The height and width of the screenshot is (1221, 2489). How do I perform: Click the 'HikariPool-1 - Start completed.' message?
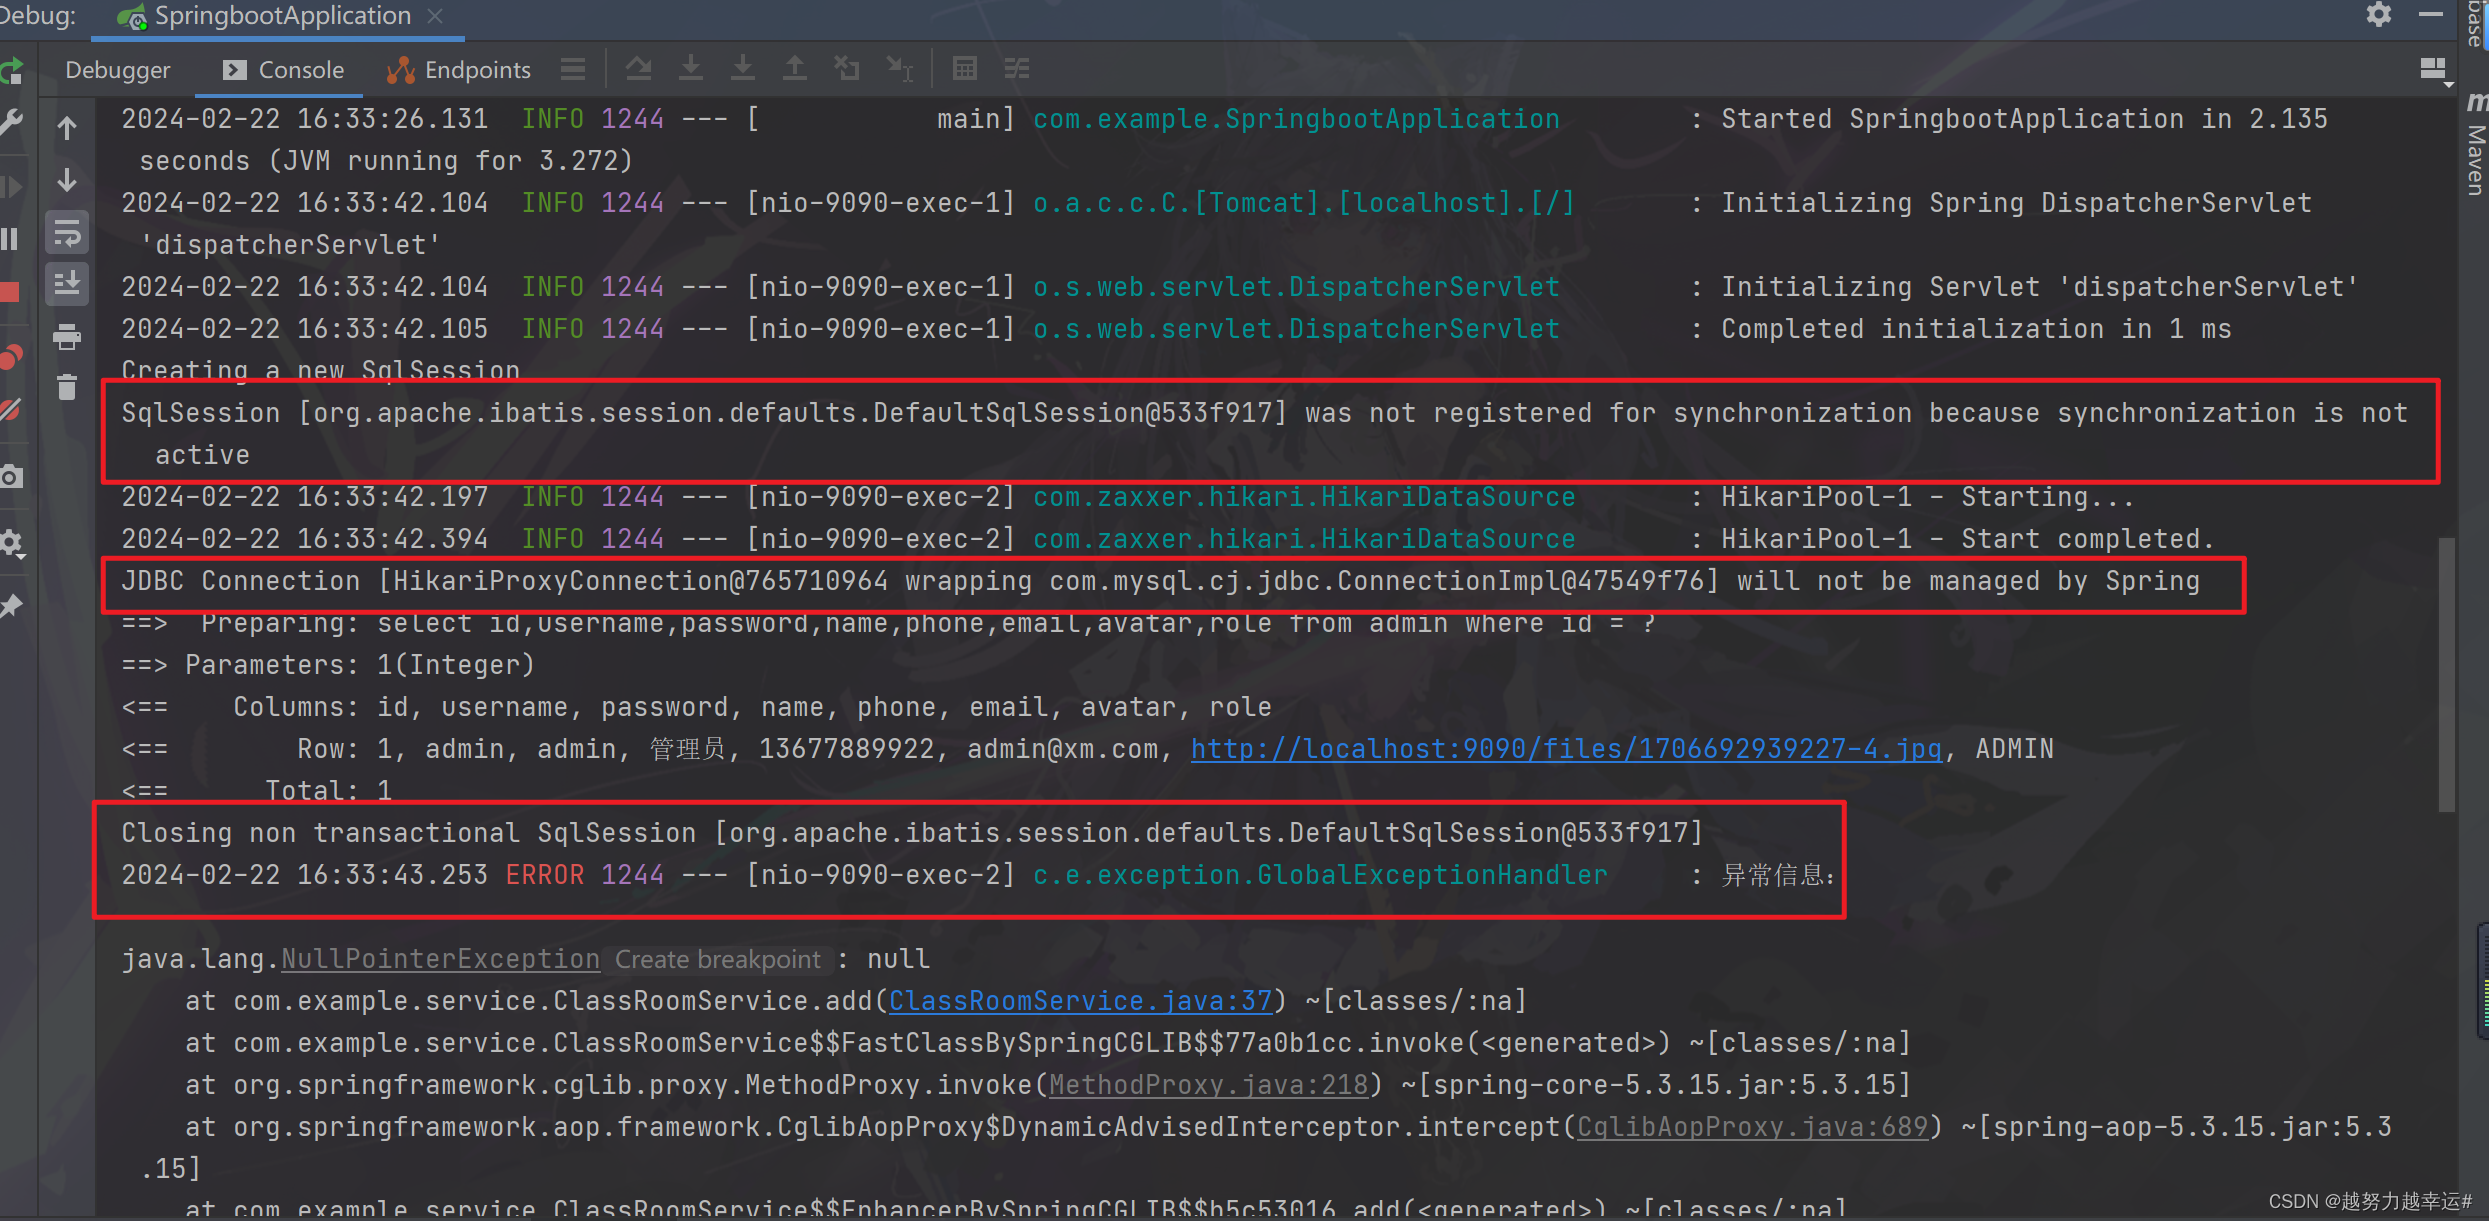coord(1968,539)
